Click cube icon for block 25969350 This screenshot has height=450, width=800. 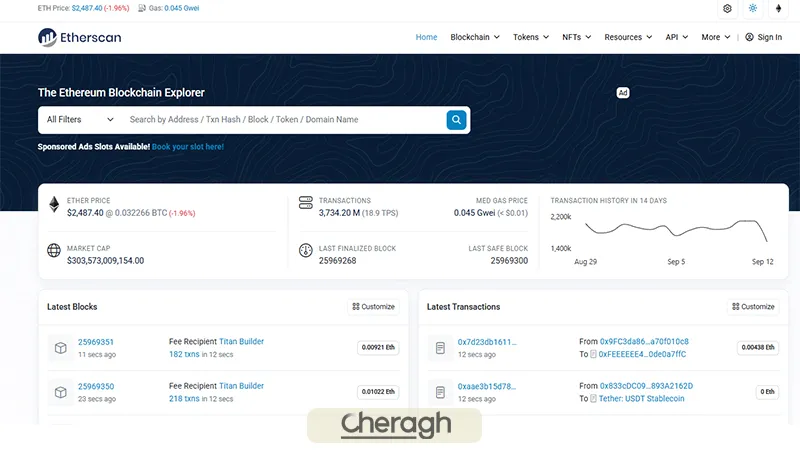pyautogui.click(x=61, y=392)
